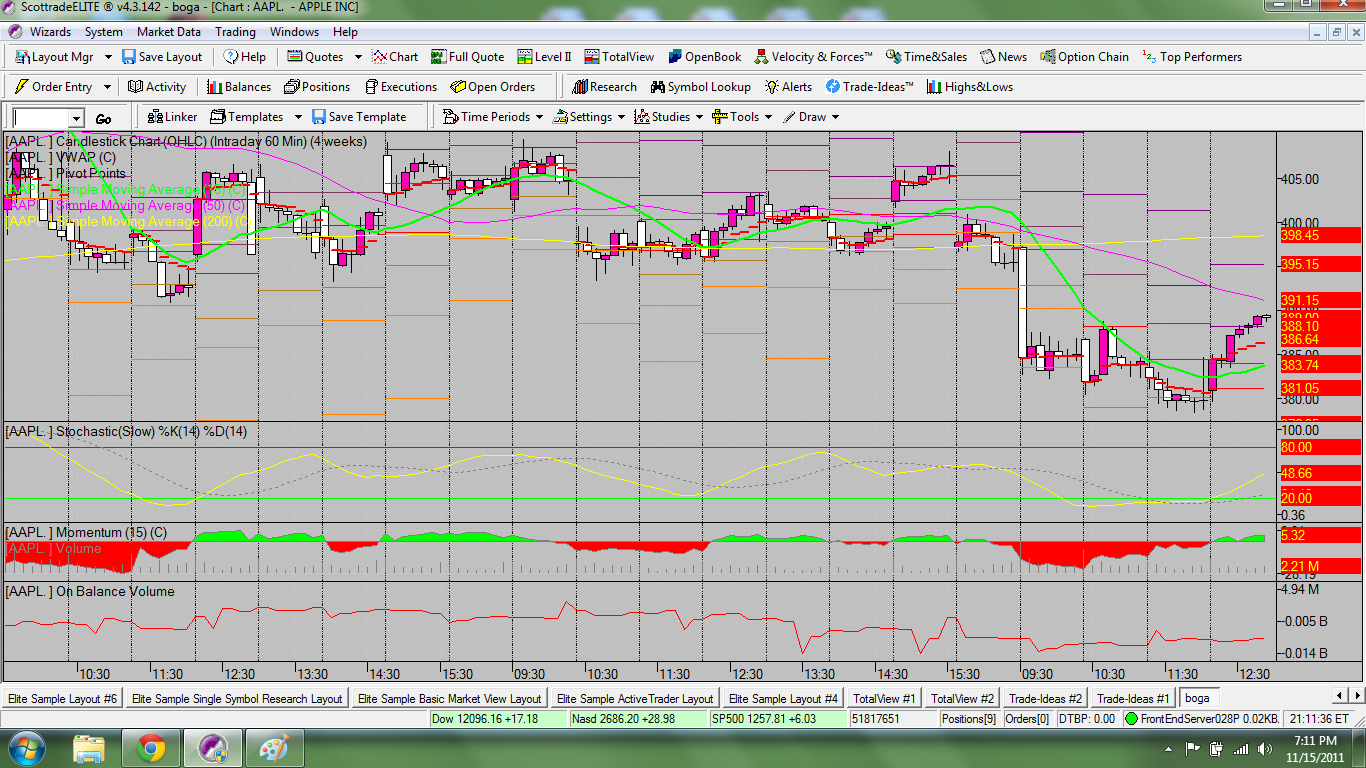Click the Dow index status reading
Viewport: 1366px width, 768px height.
pos(498,719)
